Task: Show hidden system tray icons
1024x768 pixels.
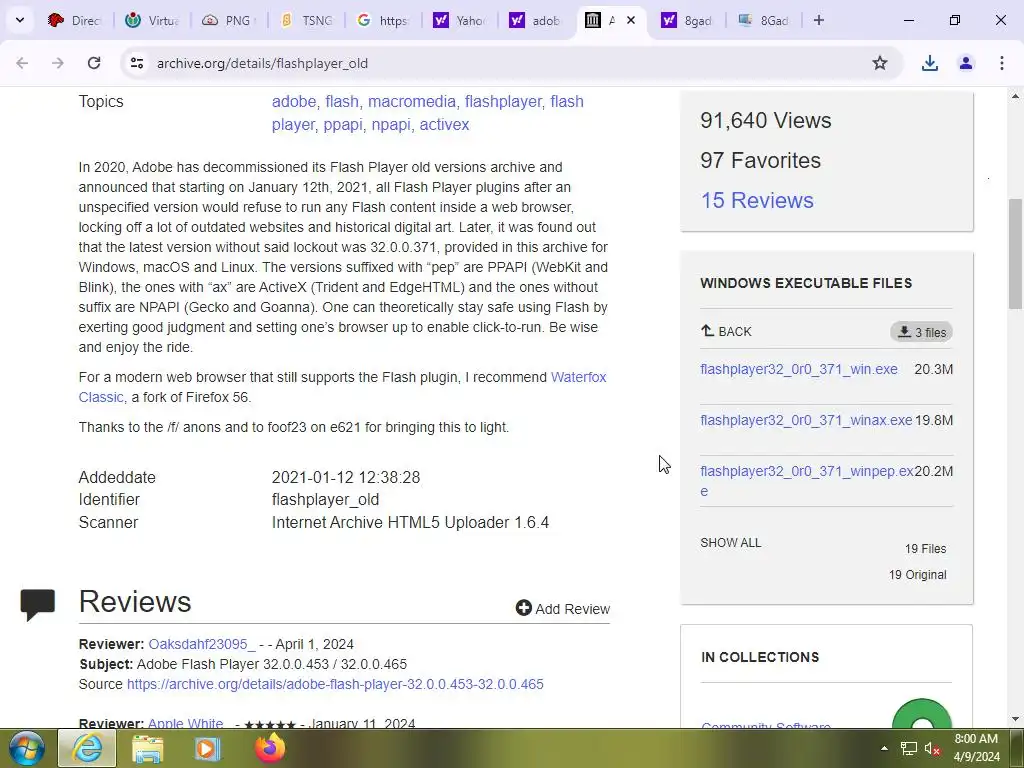Action: pyautogui.click(x=884, y=748)
